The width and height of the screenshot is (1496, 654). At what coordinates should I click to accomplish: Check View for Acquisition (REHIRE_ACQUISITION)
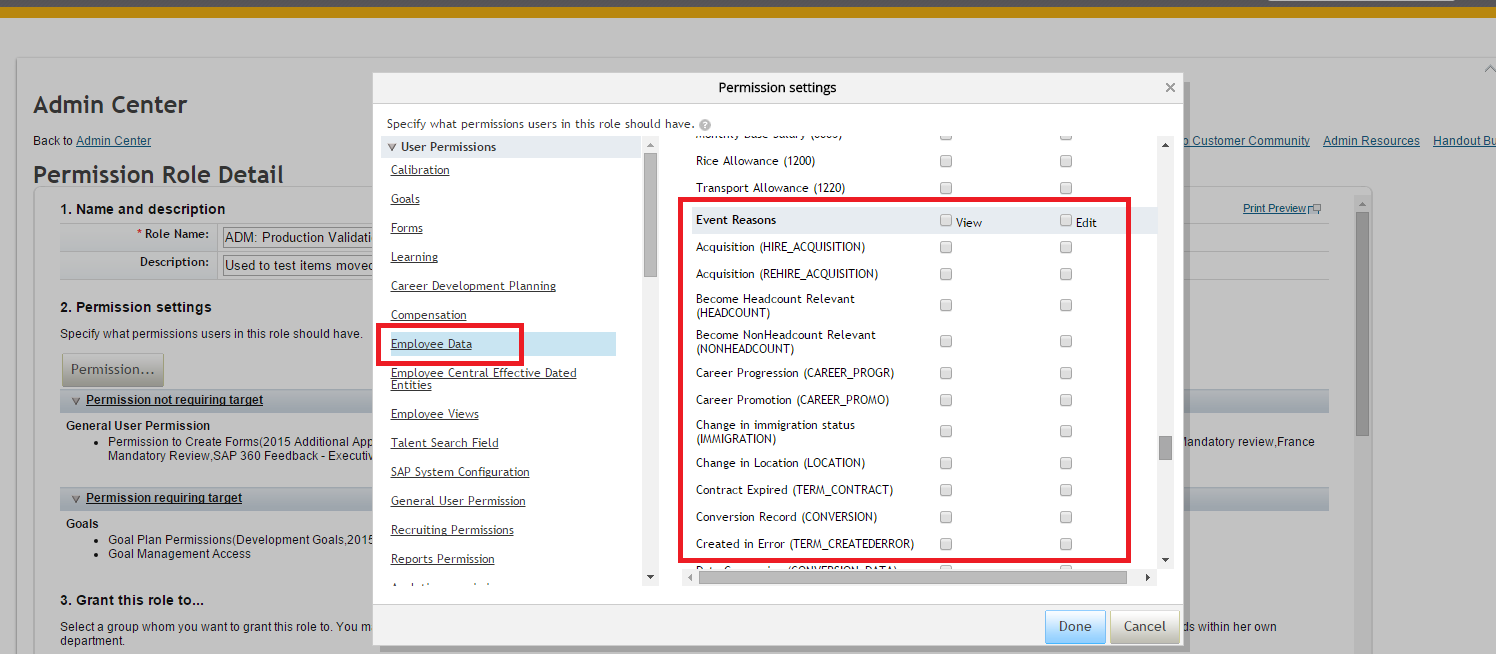pos(946,274)
